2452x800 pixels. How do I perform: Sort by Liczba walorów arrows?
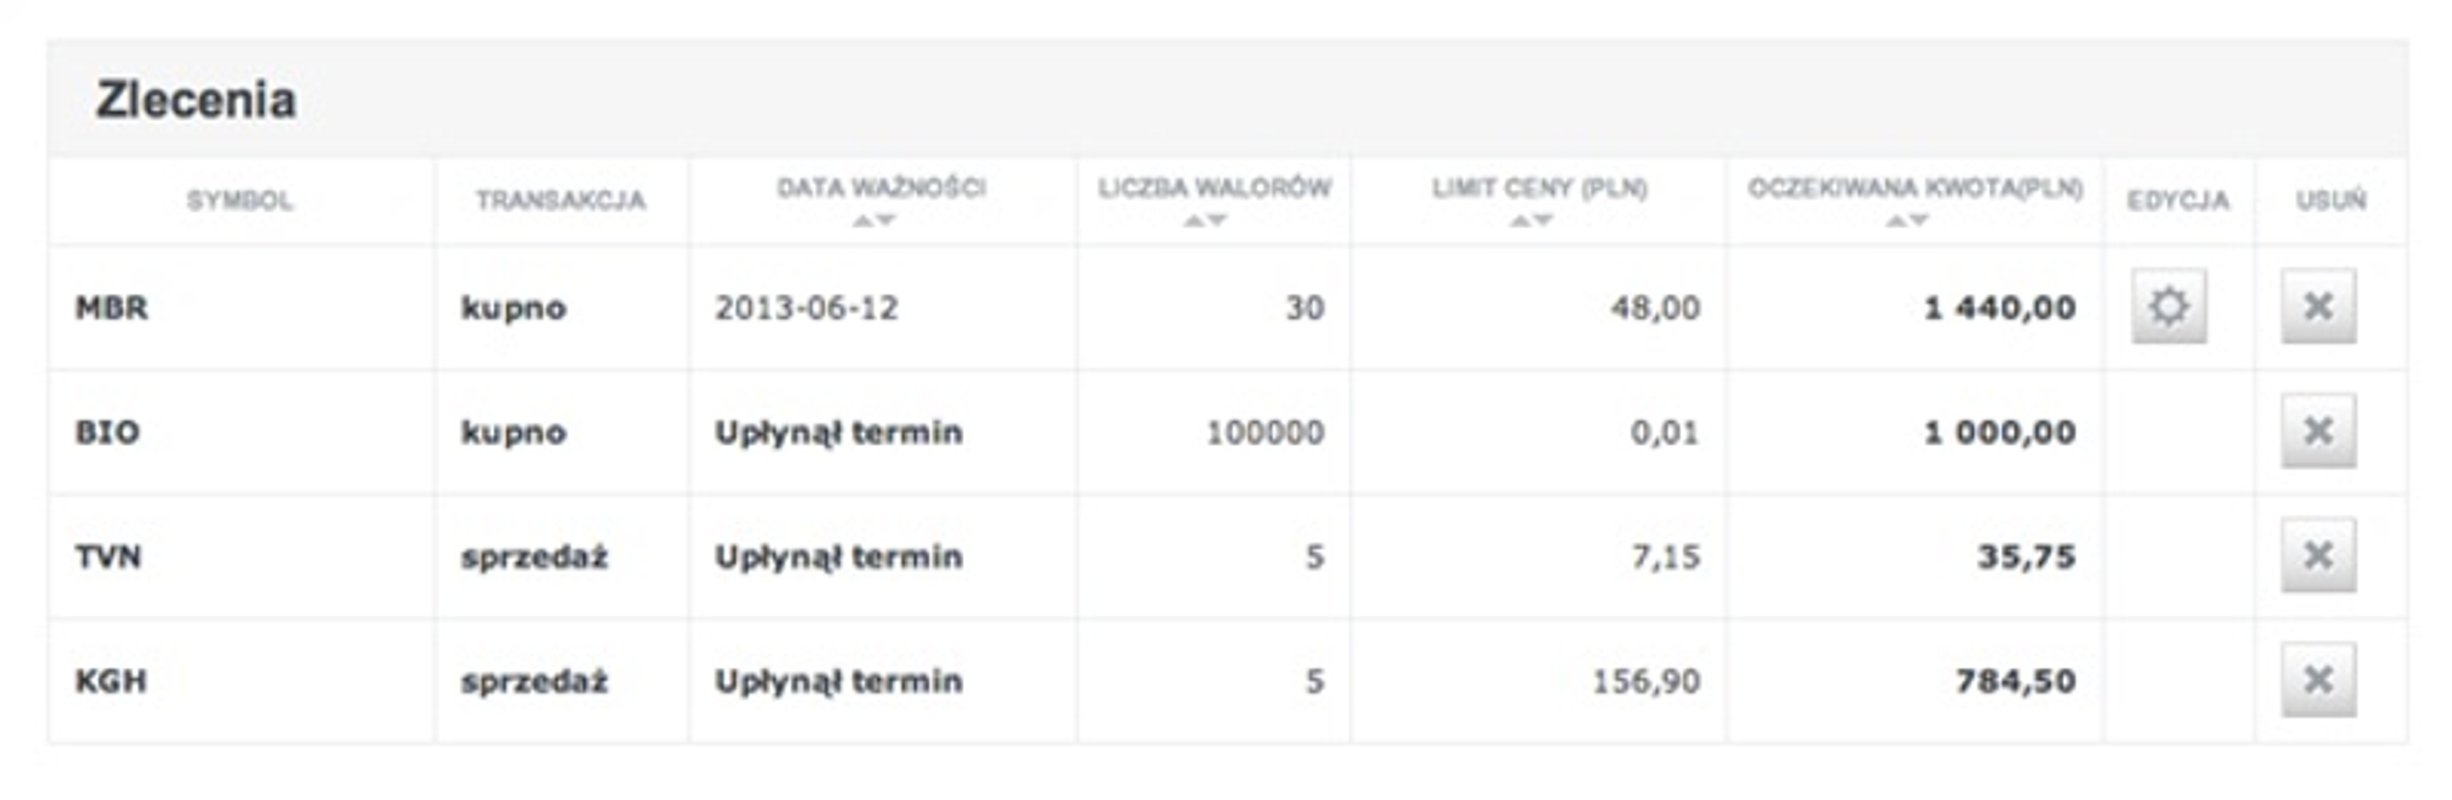(1205, 221)
